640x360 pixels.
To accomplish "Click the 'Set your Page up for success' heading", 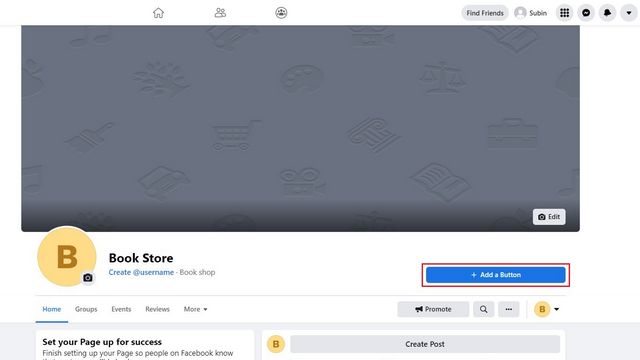I will click(x=102, y=342).
